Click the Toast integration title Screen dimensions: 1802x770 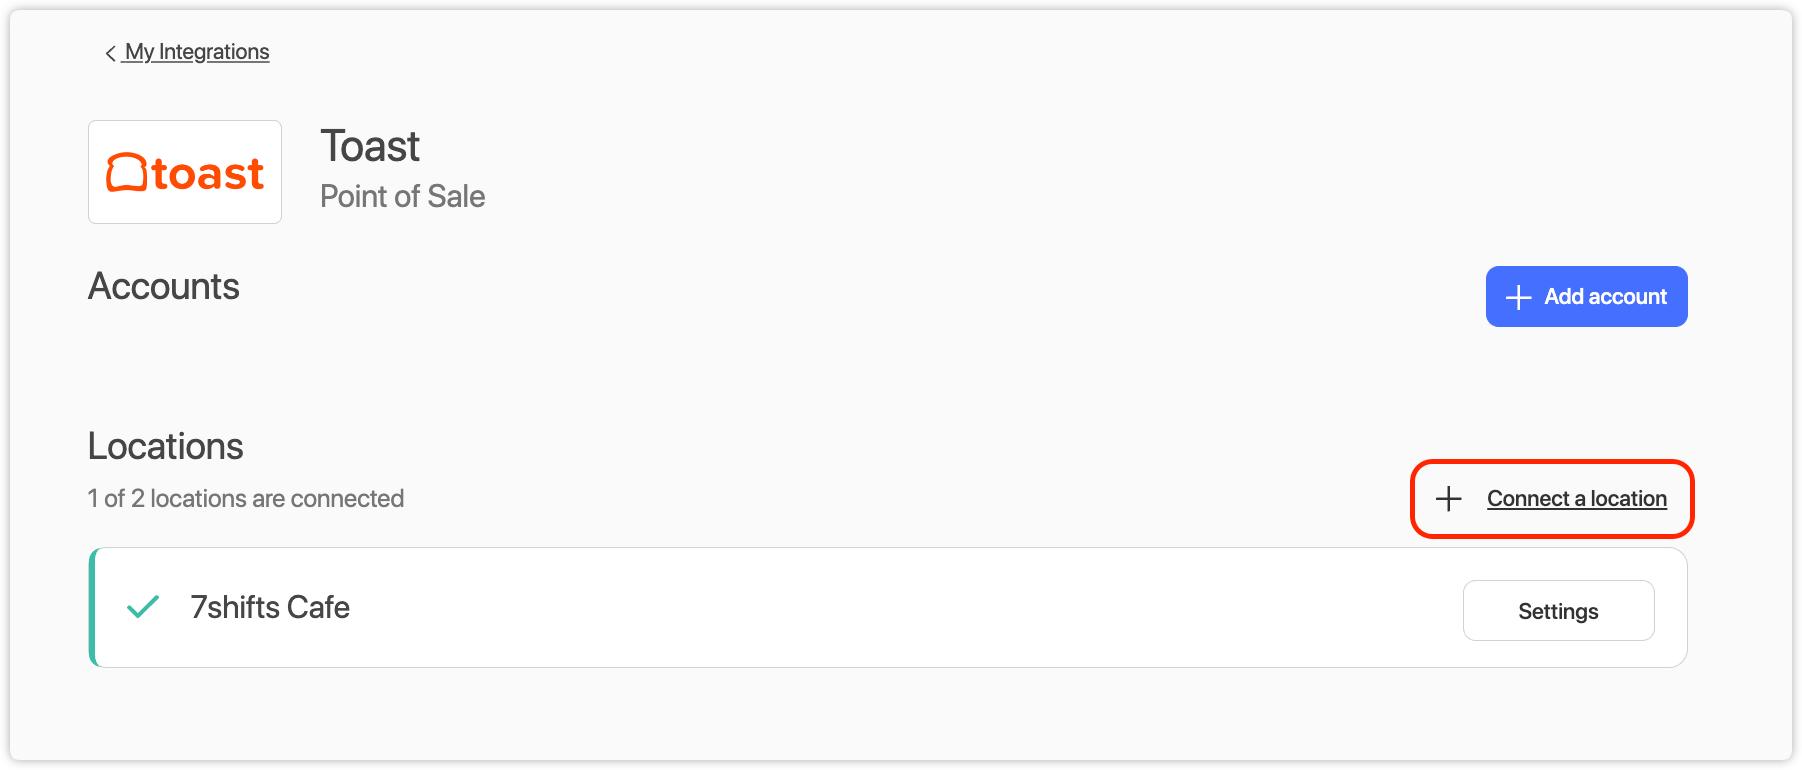tap(370, 147)
